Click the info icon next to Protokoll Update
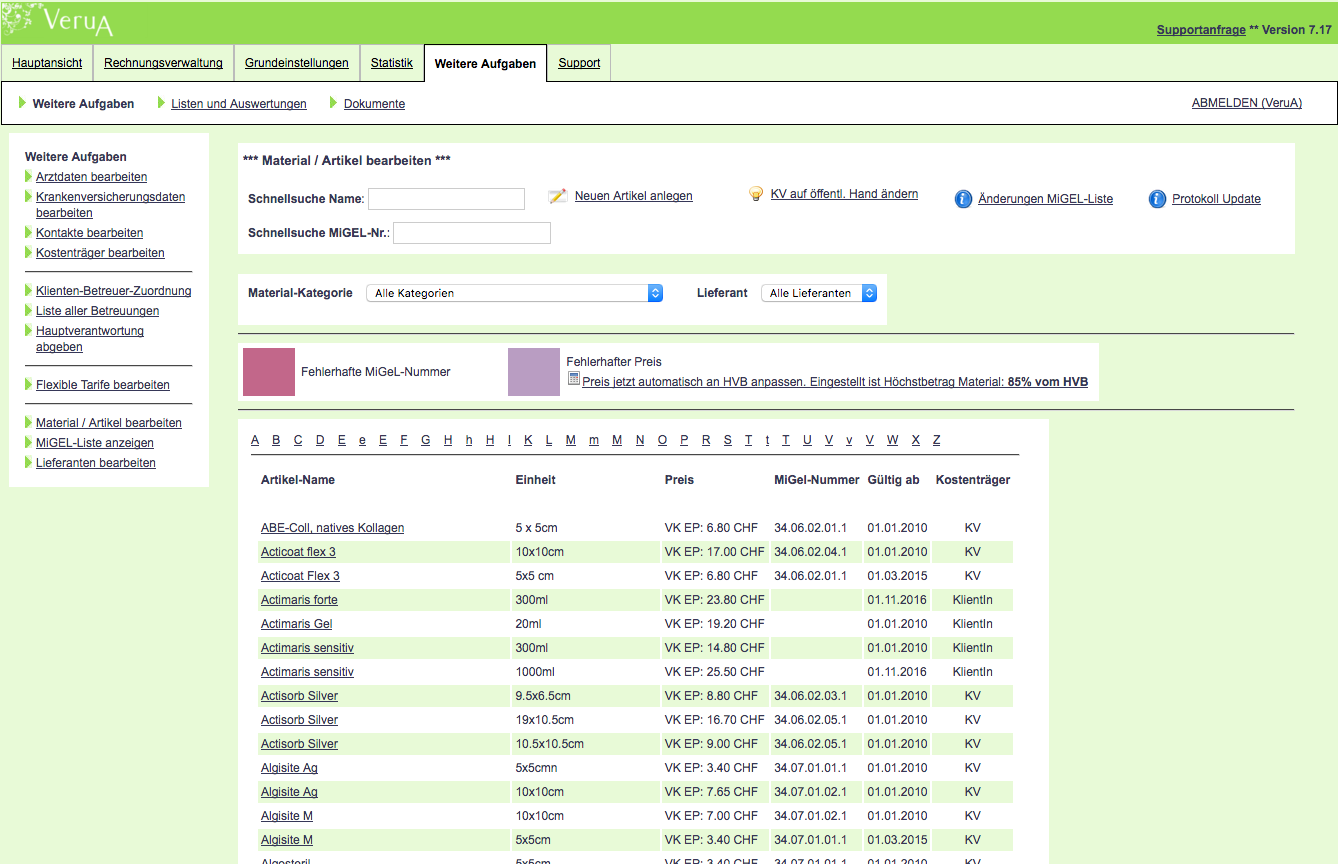 [1157, 199]
